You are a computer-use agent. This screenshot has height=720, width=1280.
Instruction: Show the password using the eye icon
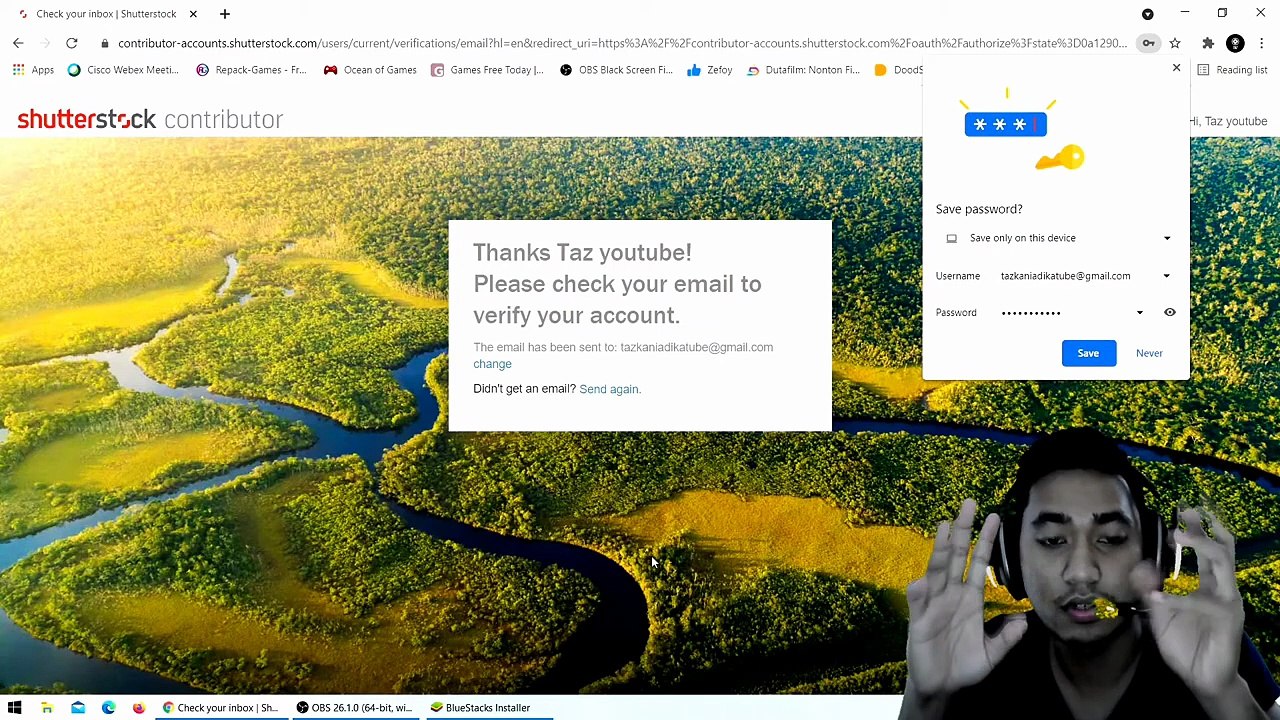1169,312
